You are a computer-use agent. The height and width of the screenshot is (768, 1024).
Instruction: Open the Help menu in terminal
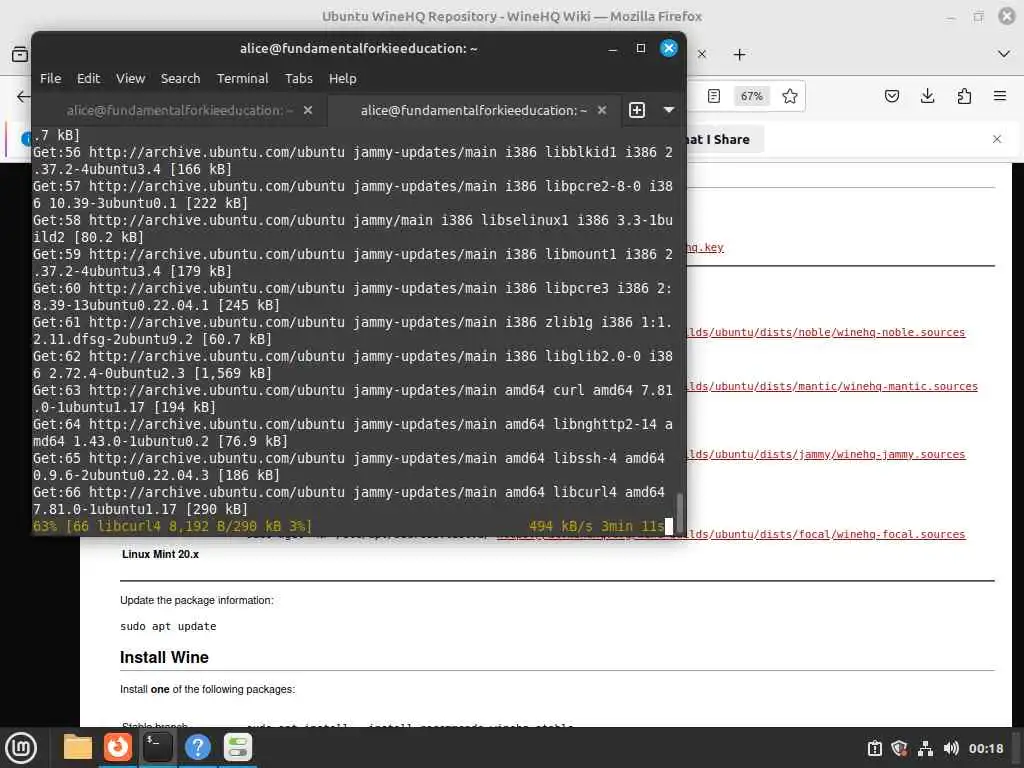(342, 78)
